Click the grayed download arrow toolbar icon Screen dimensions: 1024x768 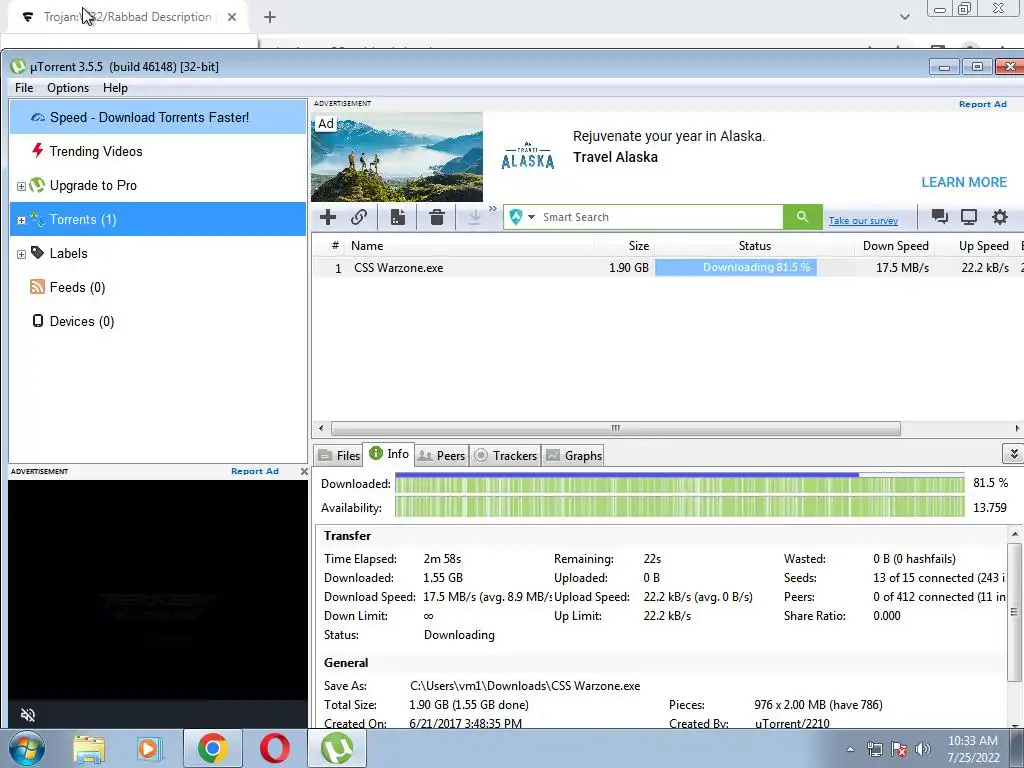[475, 217]
